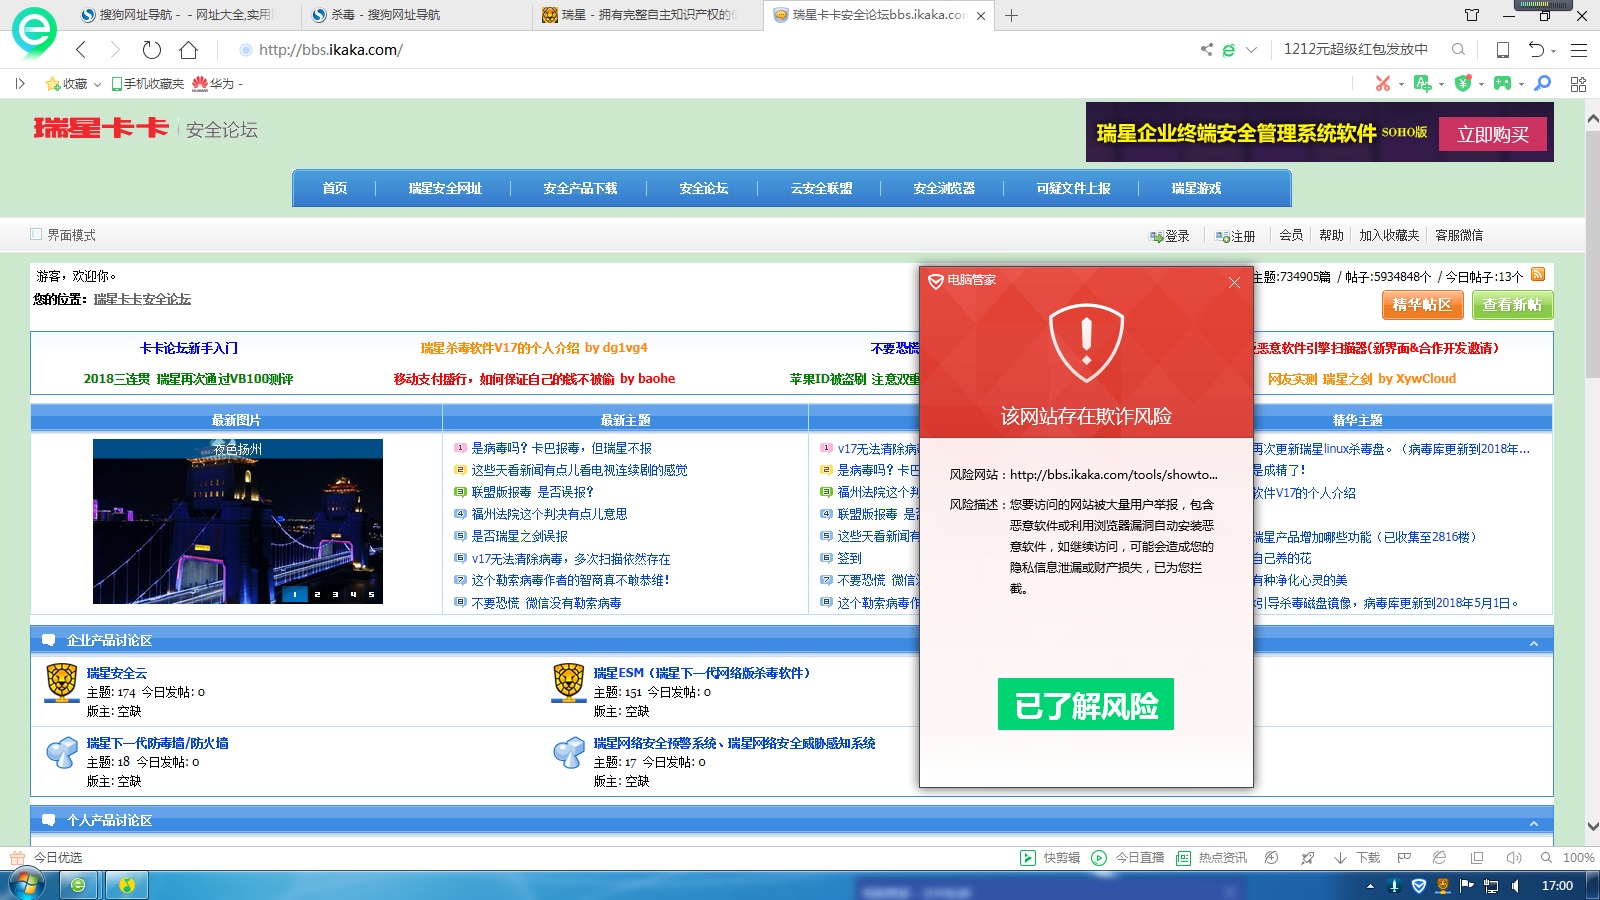
Task: Collapse the 个人产品讨论区 section
Action: point(1533,823)
